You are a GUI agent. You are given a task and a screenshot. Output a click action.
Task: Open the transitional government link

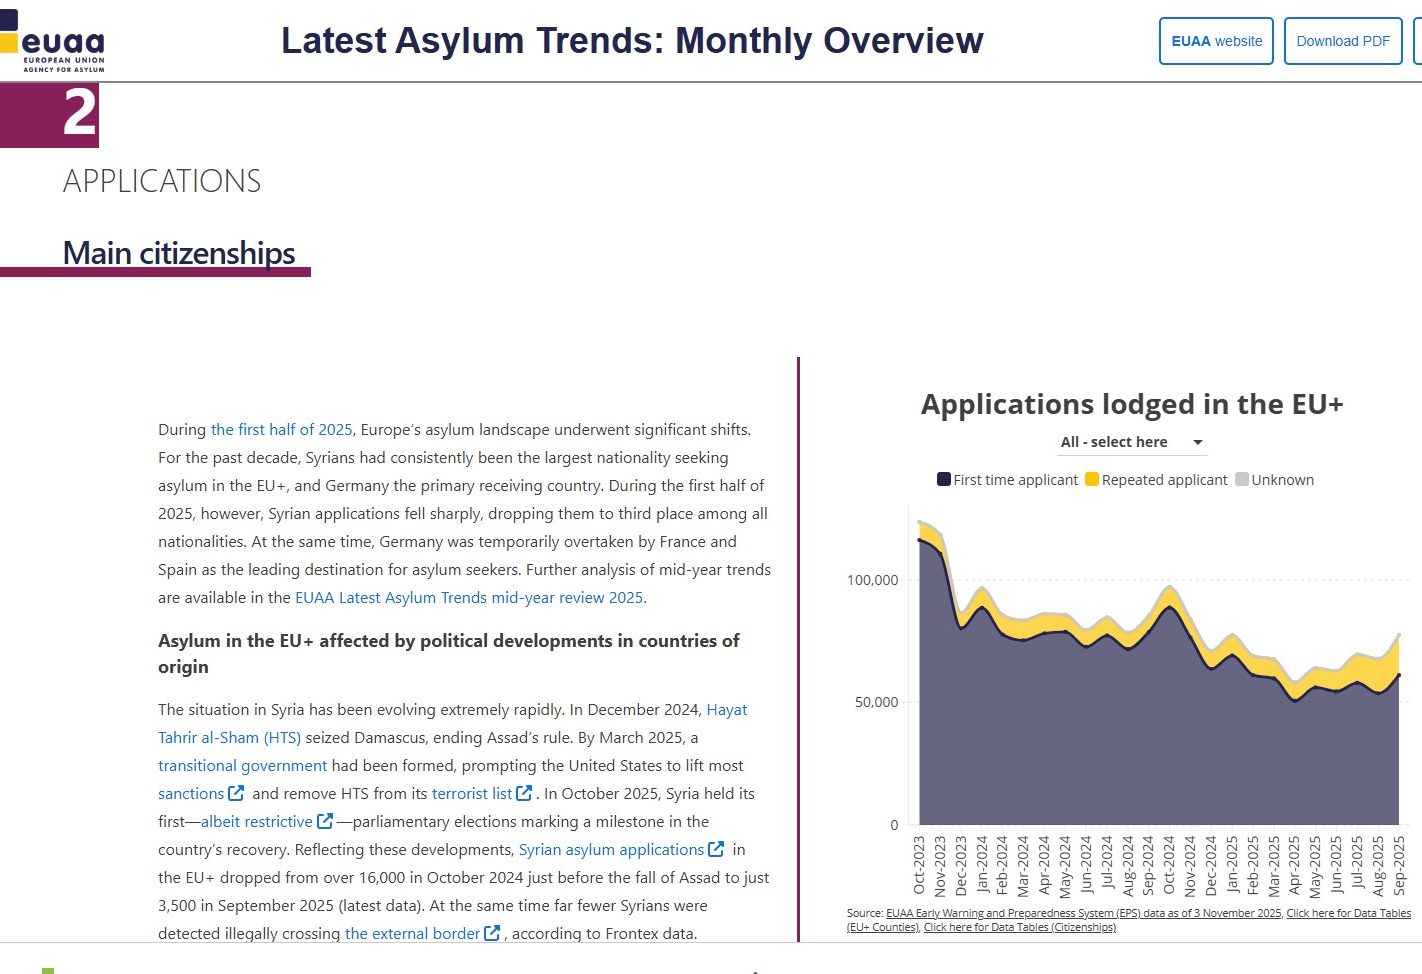pos(242,765)
